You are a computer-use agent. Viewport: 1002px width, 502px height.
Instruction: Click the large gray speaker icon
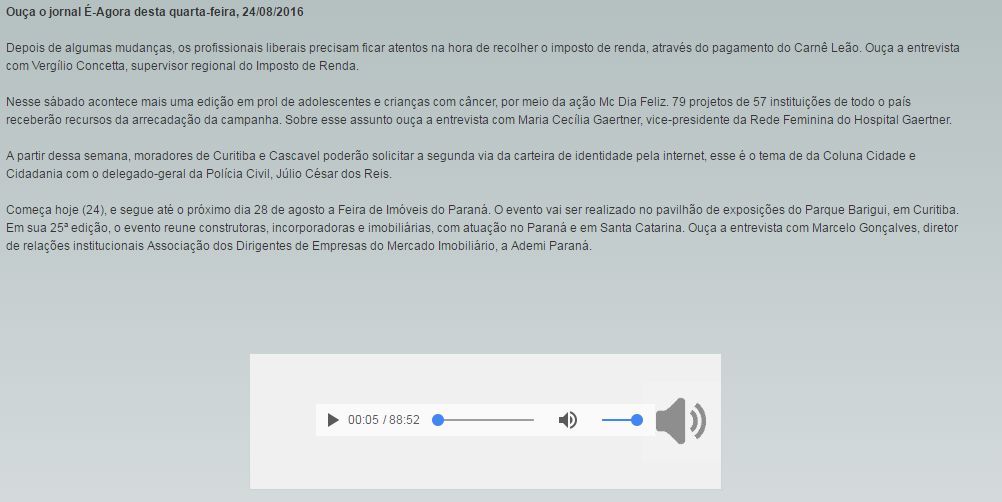[681, 421]
